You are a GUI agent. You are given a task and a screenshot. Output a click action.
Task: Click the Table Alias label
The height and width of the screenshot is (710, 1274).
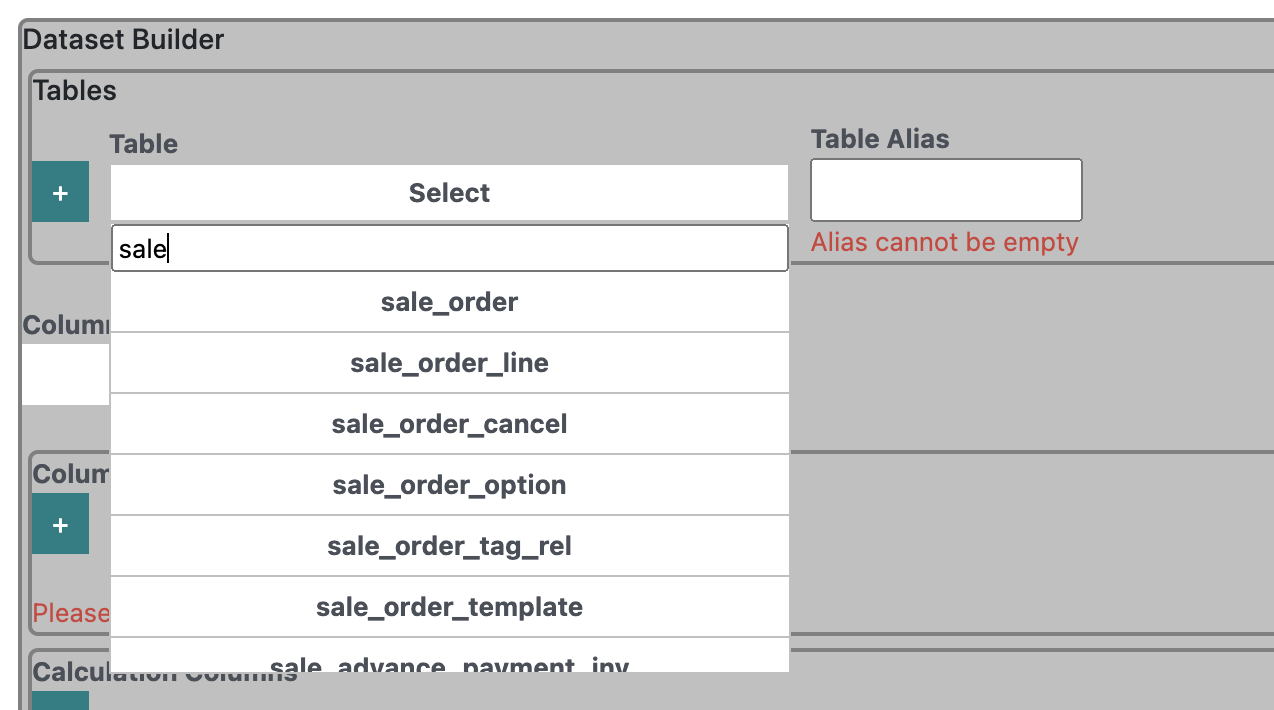click(x=880, y=139)
